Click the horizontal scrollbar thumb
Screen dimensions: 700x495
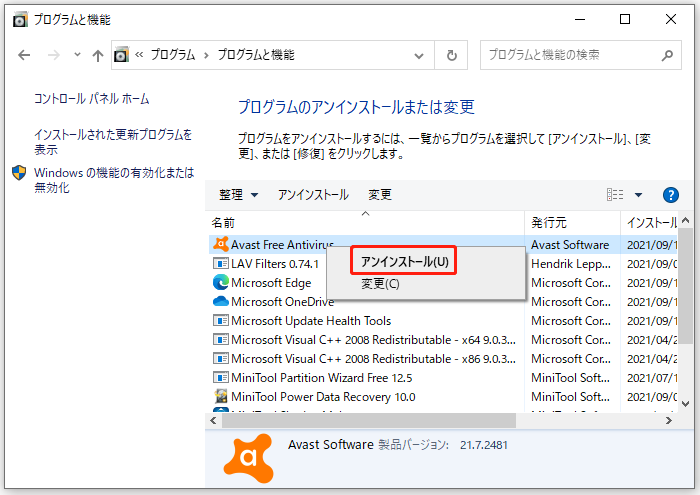(x=369, y=420)
